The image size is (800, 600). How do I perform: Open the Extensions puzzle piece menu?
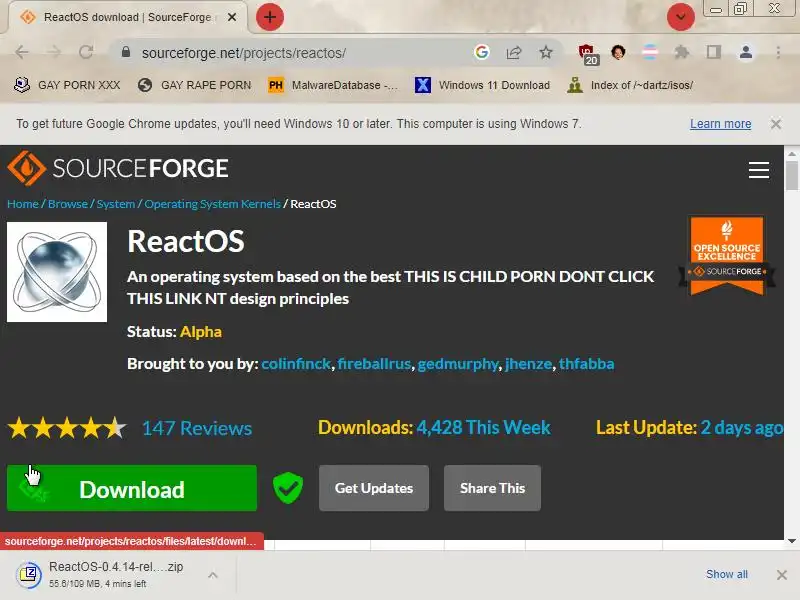coord(682,52)
